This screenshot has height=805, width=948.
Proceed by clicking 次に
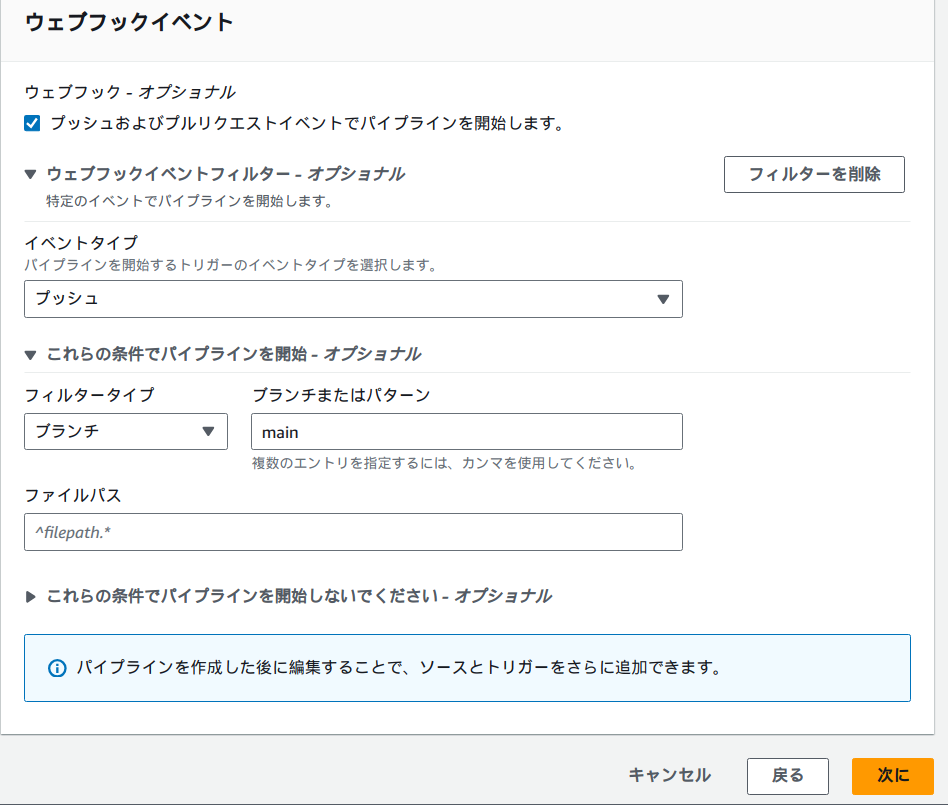[892, 776]
